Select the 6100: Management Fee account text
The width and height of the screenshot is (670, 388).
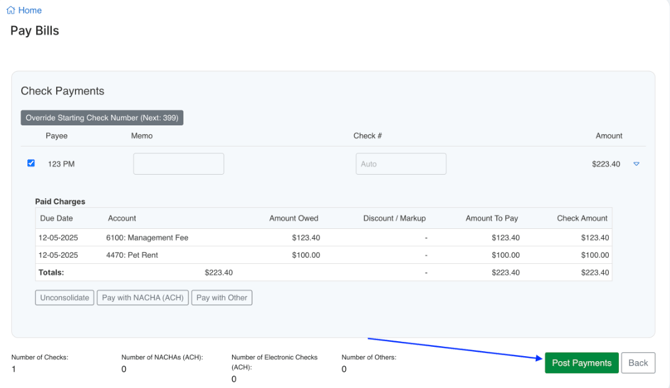[147, 238]
